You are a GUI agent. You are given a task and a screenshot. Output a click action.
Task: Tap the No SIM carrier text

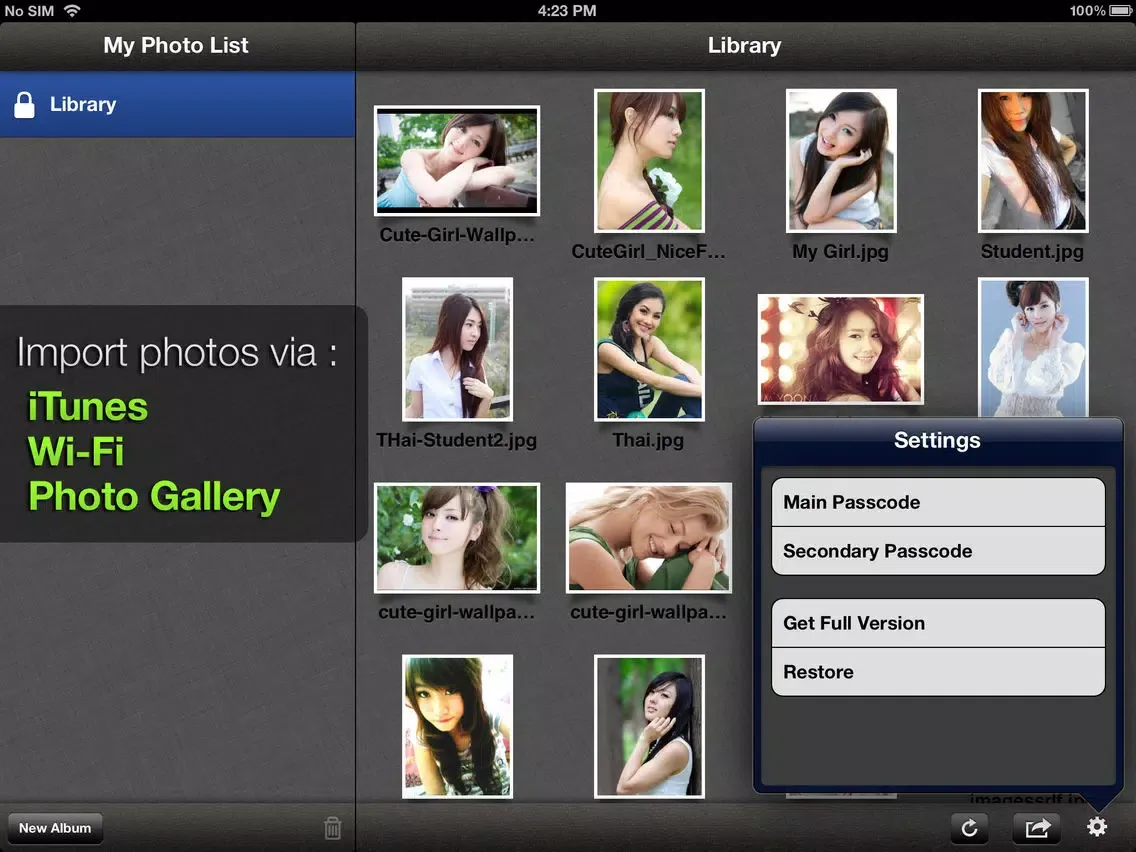click(30, 11)
